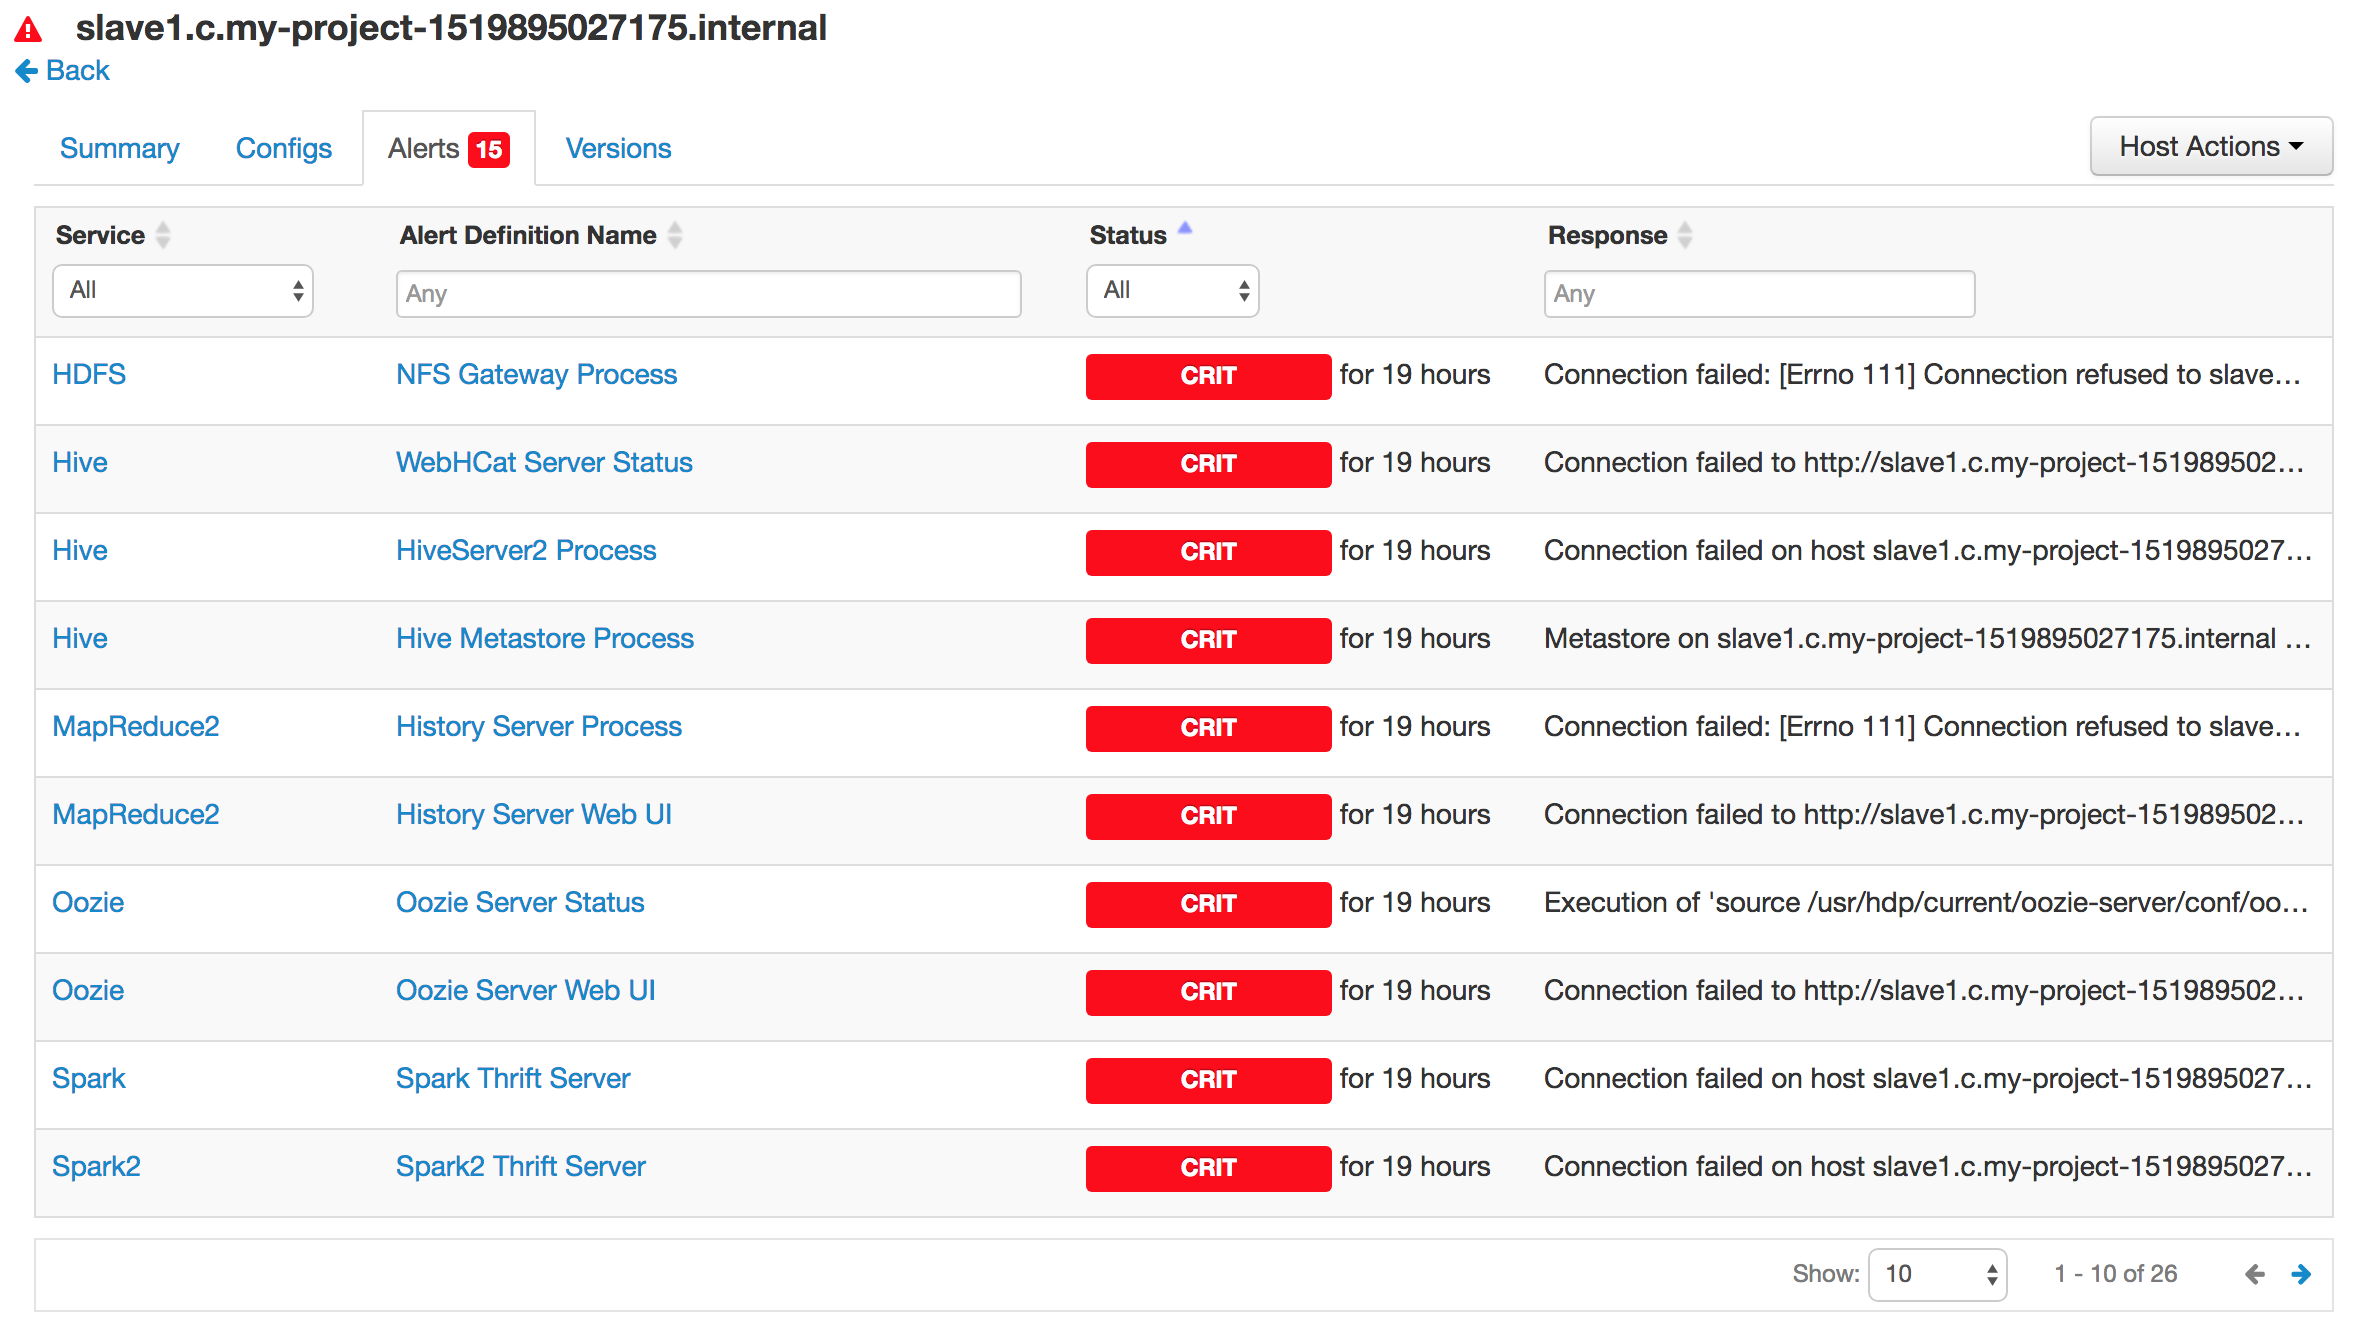Switch to the Versions tab

(x=618, y=149)
